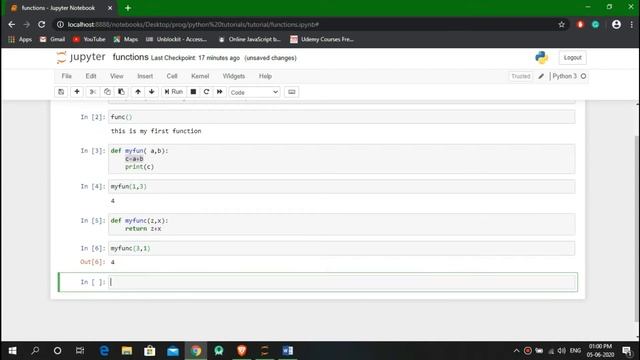The height and width of the screenshot is (360, 640).
Task: Click the red extension icon in Chrome toolbar
Action: 580,24
